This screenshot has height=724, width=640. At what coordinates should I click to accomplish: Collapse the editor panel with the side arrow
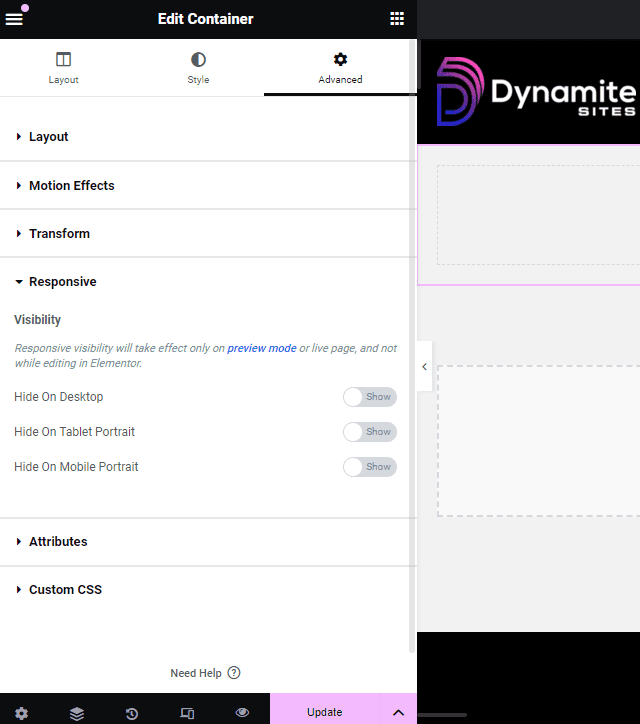coord(424,367)
